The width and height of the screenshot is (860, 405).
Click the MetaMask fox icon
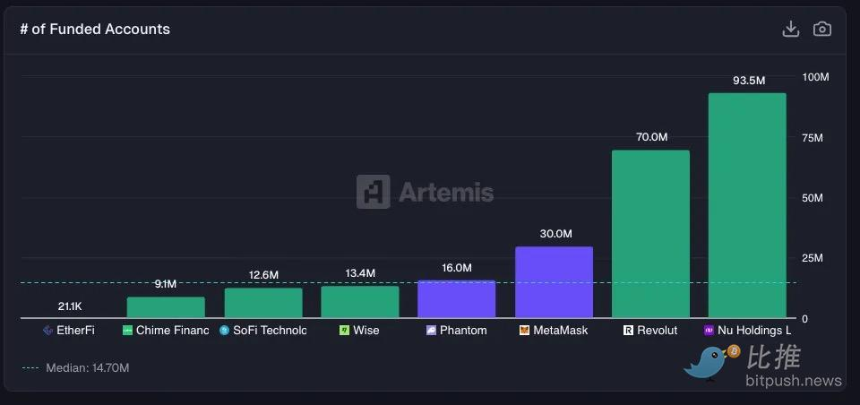click(524, 330)
